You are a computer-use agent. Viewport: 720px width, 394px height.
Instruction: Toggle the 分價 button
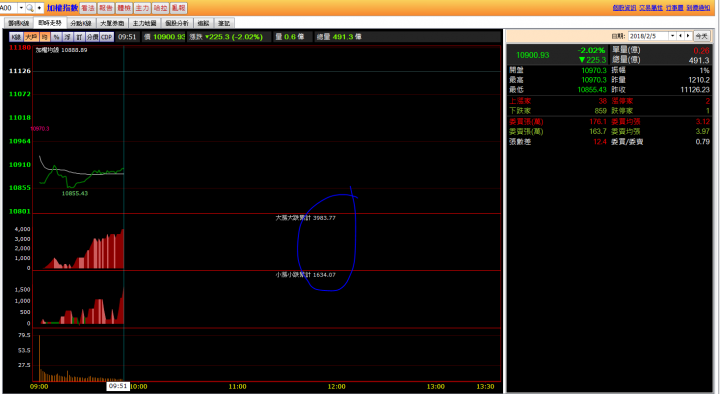click(x=92, y=37)
